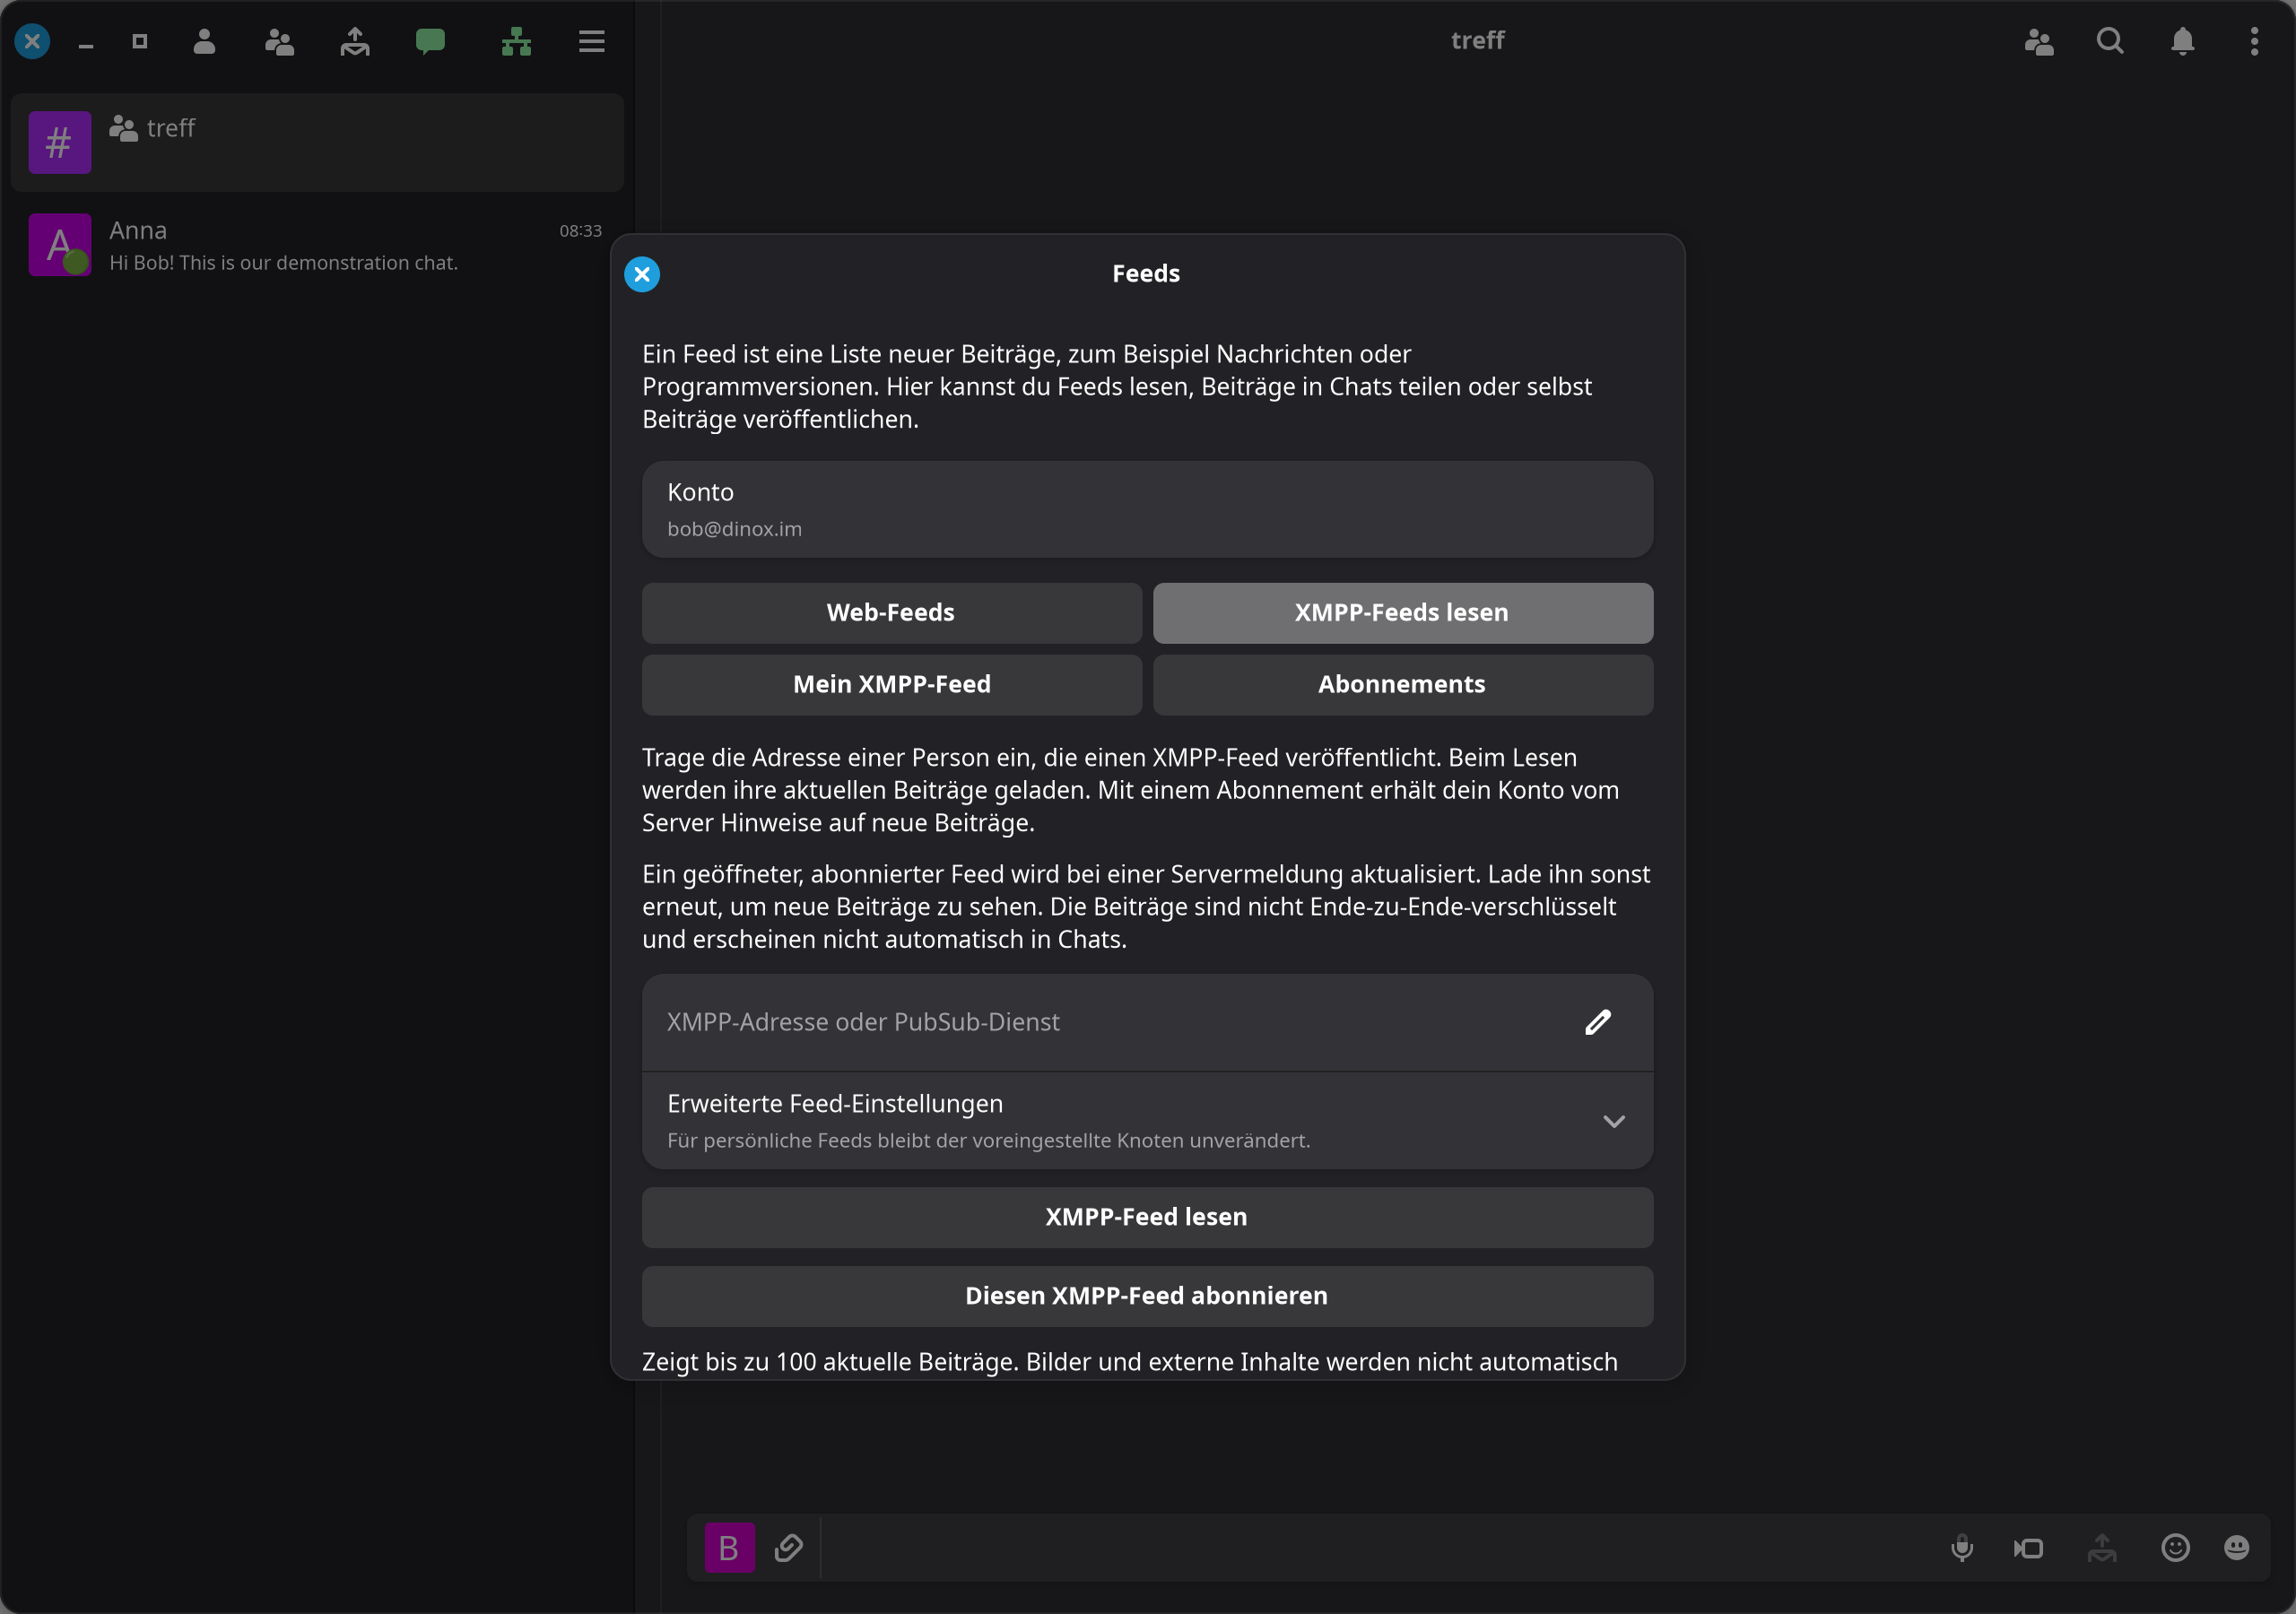Open the treff group chat in the sidebar
This screenshot has width=2296, height=1614.
[x=317, y=142]
